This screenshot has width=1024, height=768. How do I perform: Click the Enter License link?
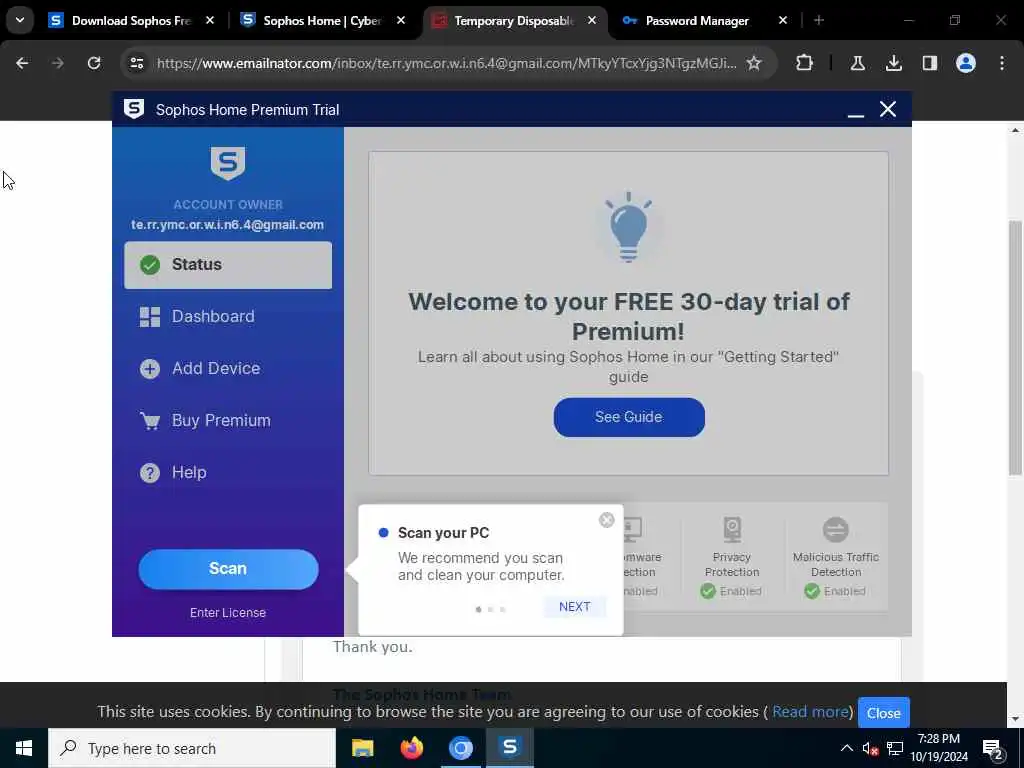(228, 613)
